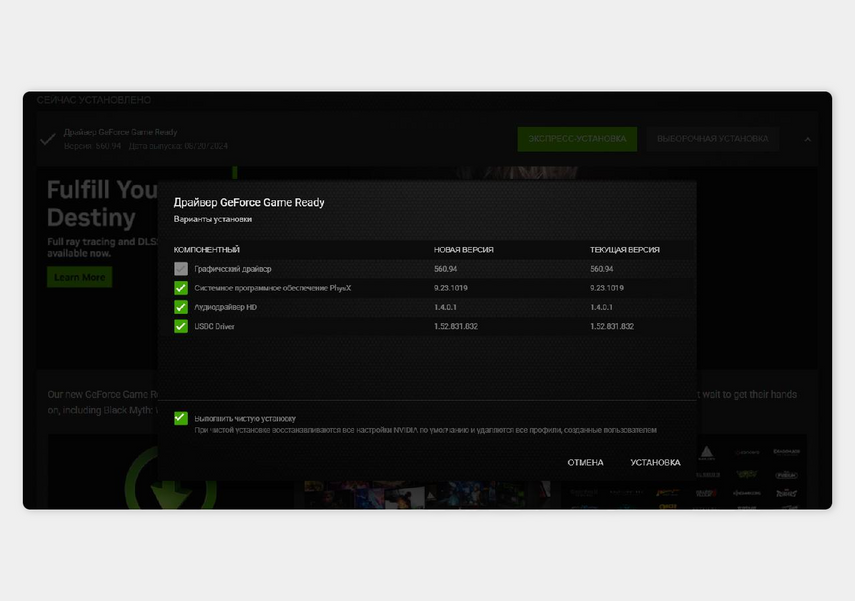Click 1.4.0.1 in the ТЕКУЩАЯ ВЕРСИЯ column
Screen dimensions: 855x601
[x=601, y=307]
